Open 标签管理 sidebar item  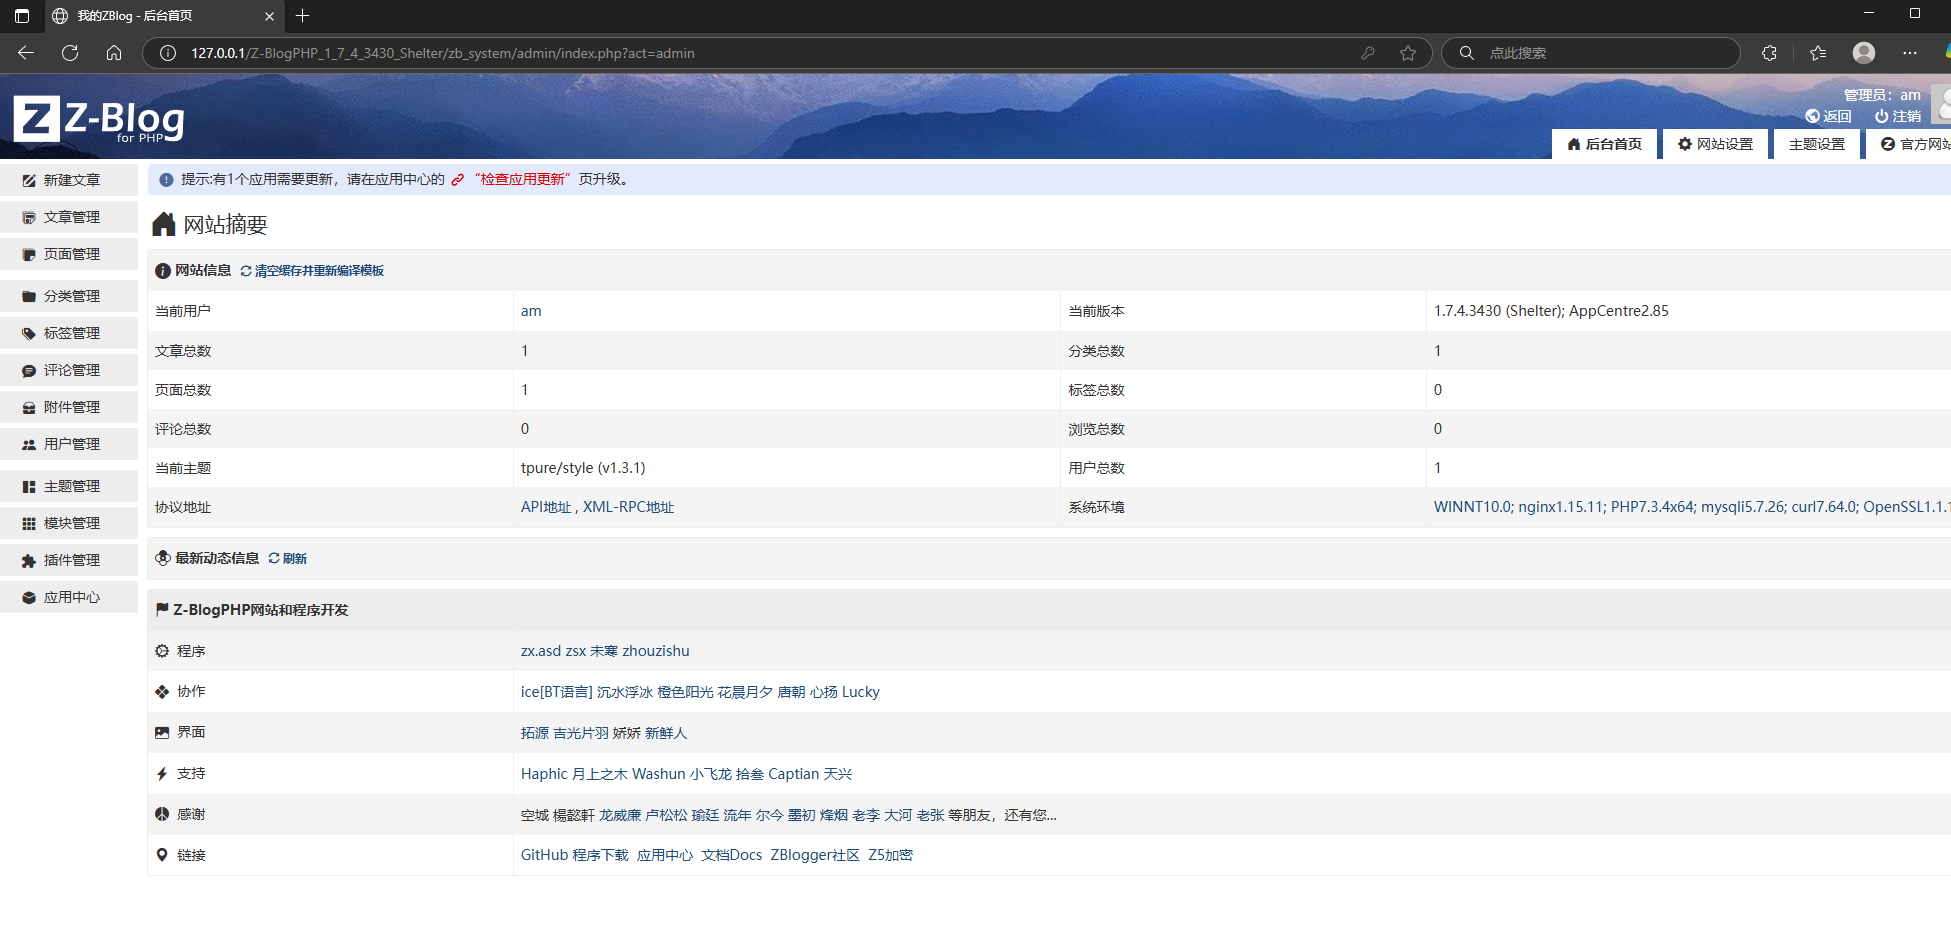[69, 333]
